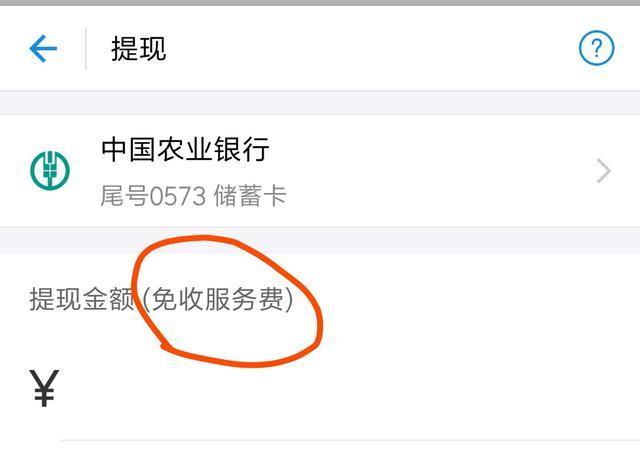Open card list via 尾号0573 储蓄卡

193,195
